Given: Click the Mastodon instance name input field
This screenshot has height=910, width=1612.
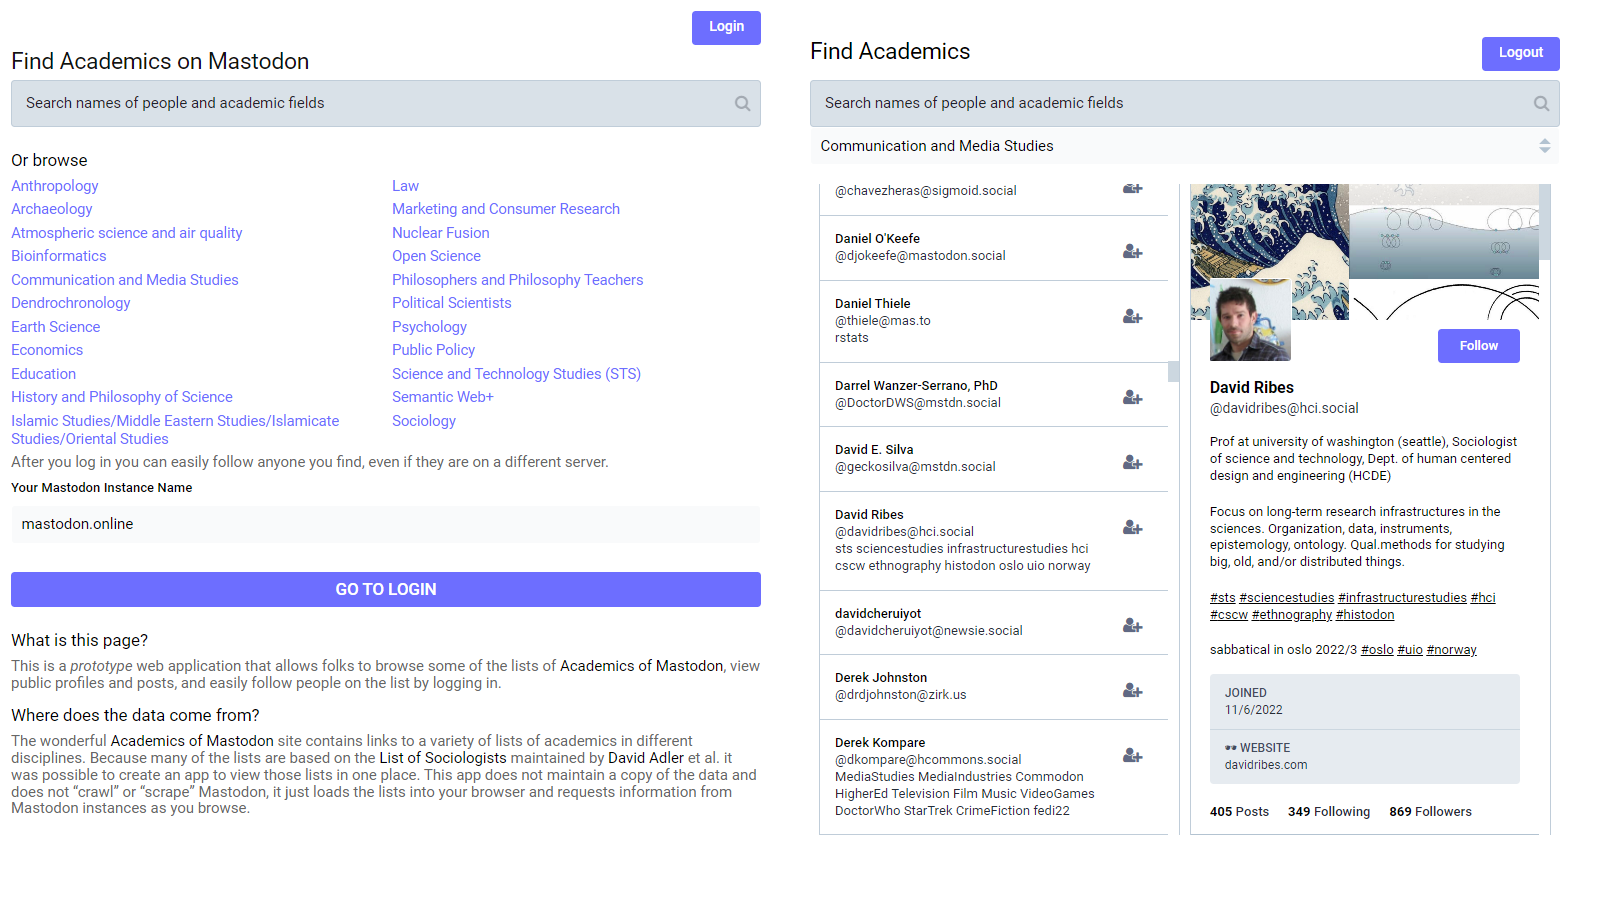Looking at the screenshot, I should (386, 524).
